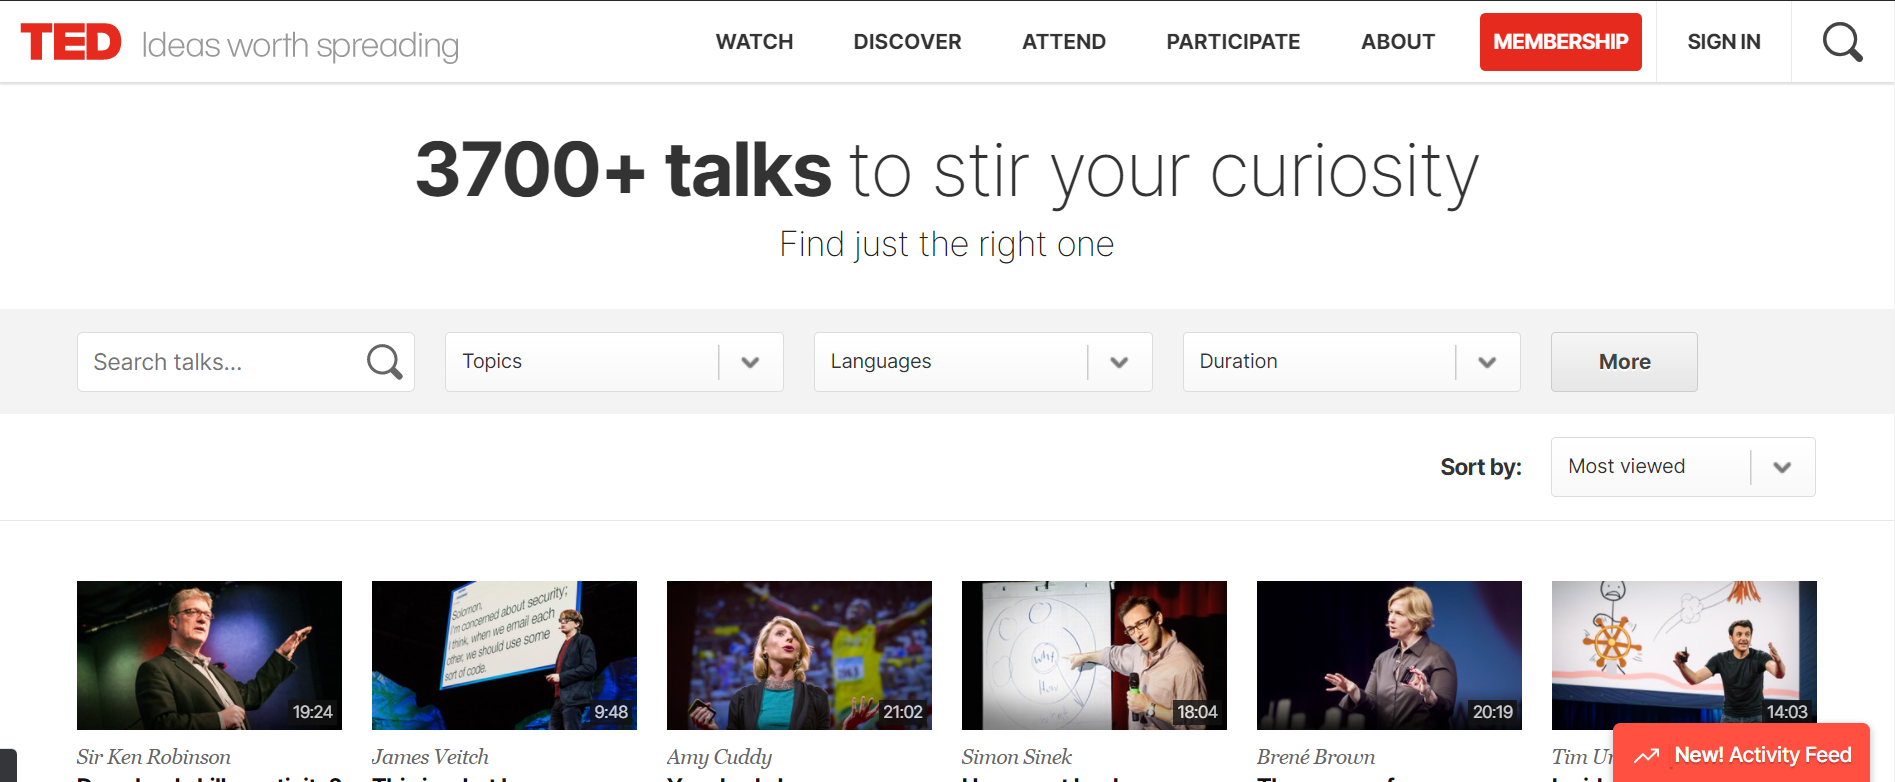The width and height of the screenshot is (1895, 782).
Task: Open Amy Cuddy talk thumbnail
Action: pyautogui.click(x=799, y=655)
